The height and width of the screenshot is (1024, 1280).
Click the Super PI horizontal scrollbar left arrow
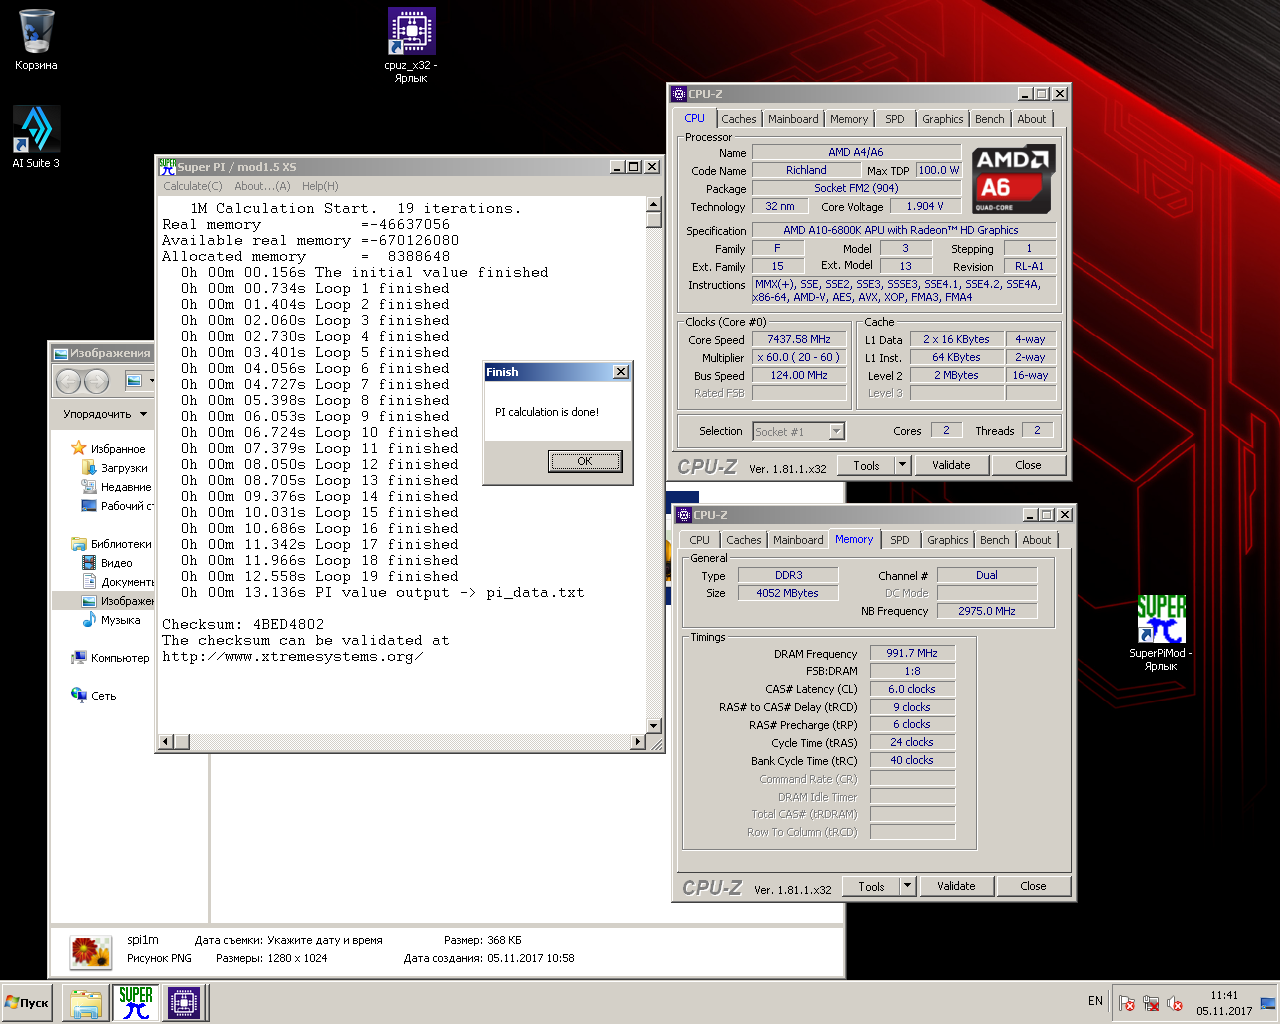coord(167,742)
